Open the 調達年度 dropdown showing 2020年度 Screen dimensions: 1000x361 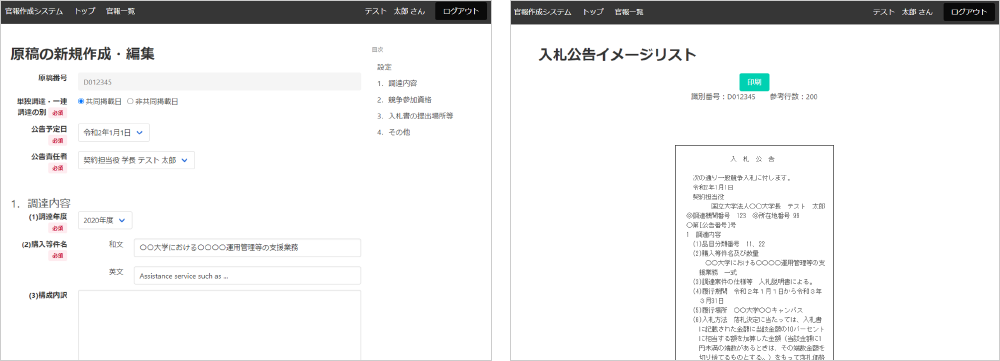pyautogui.click(x=105, y=220)
